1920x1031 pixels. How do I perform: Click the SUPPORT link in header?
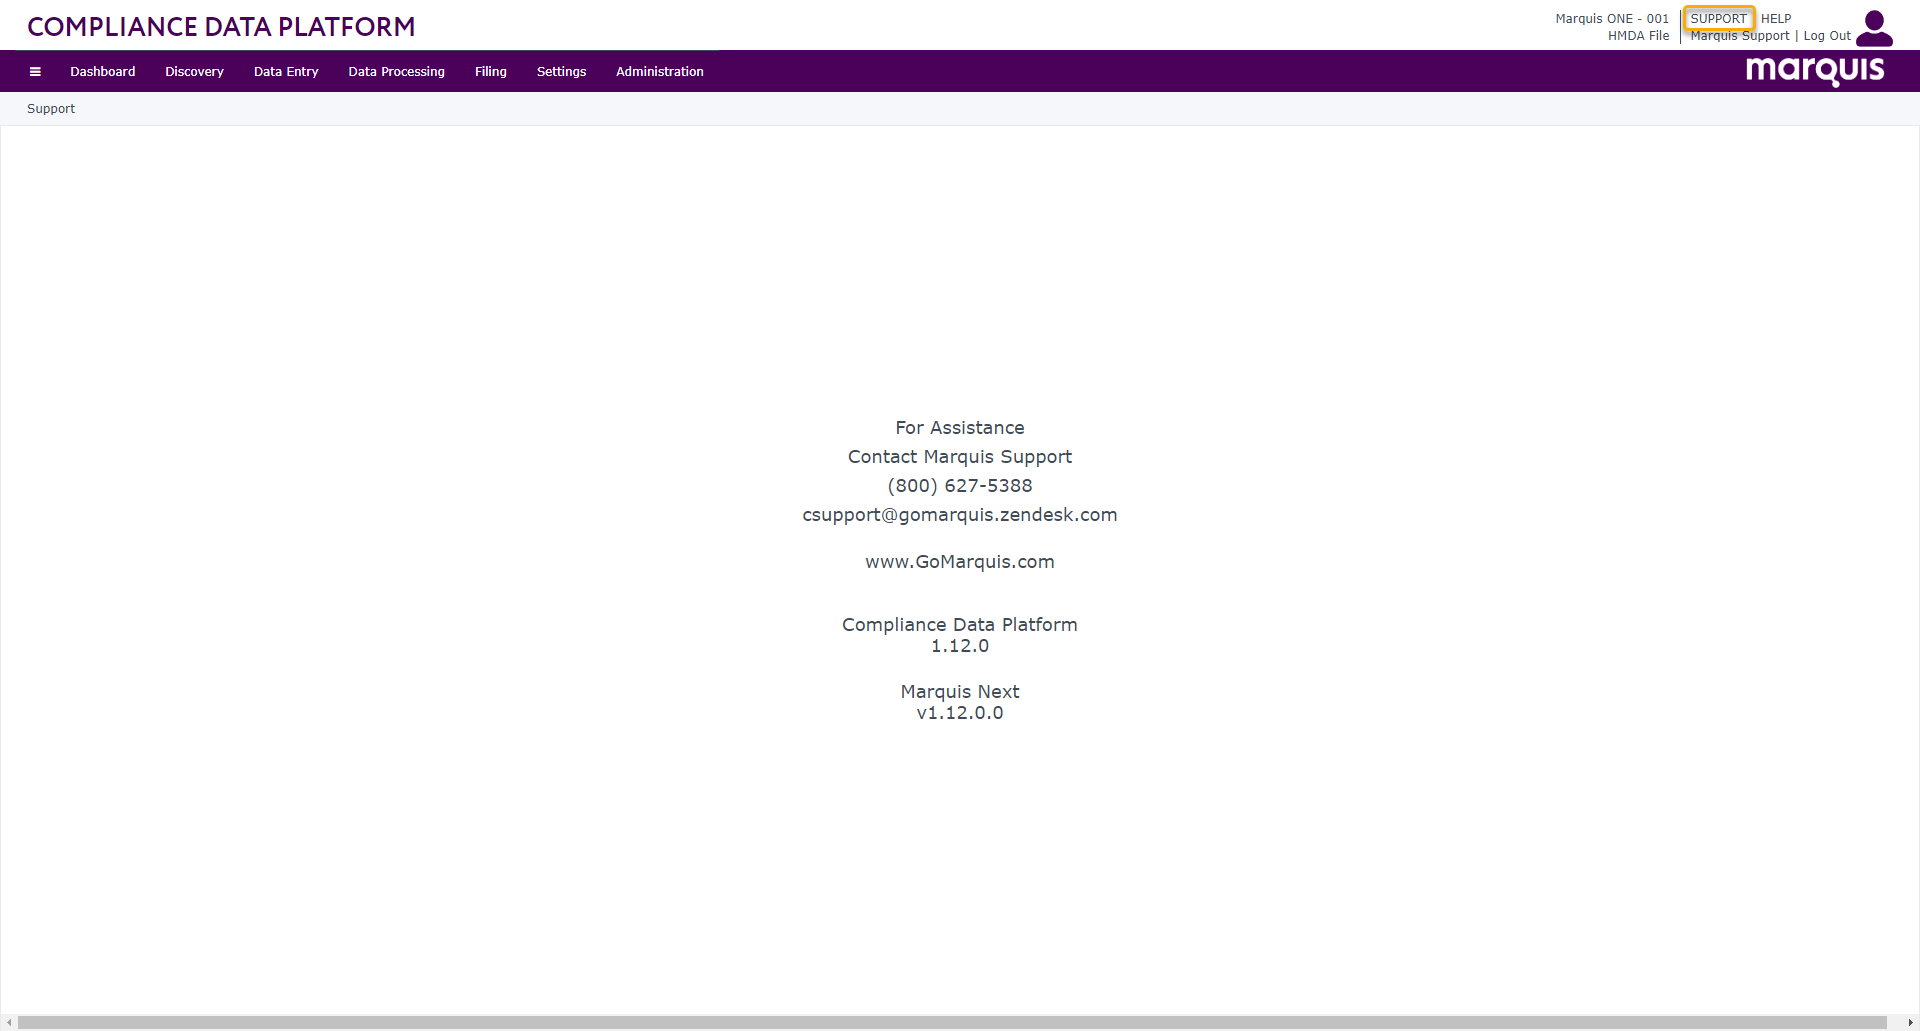pos(1718,19)
